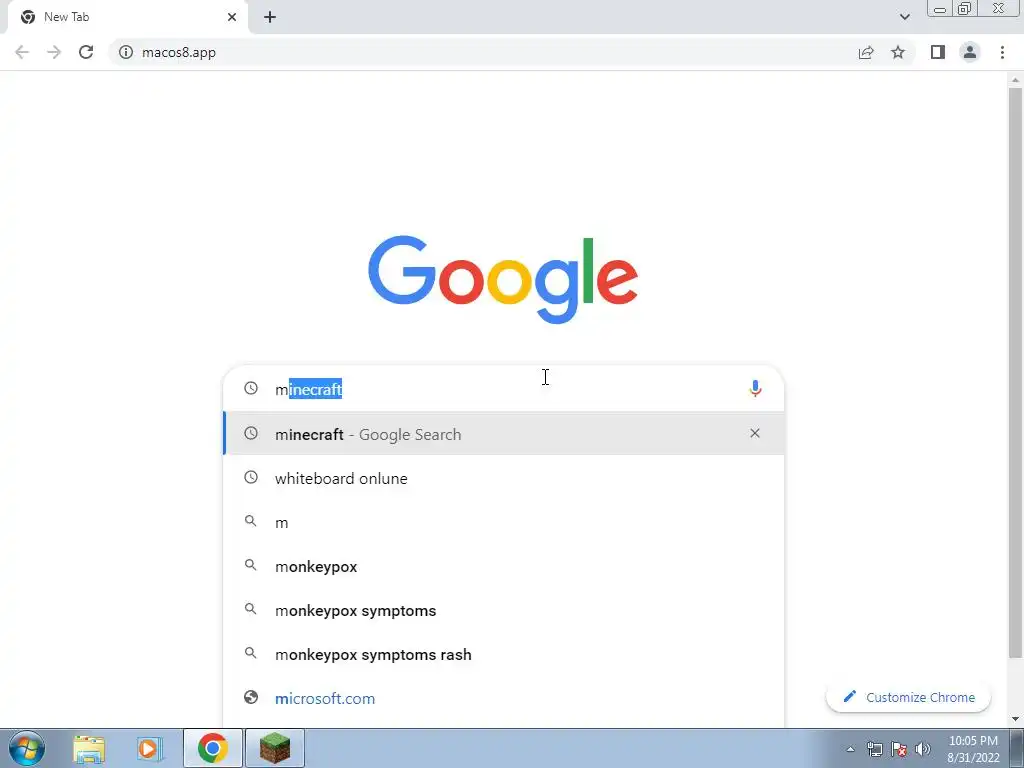
Task: Open the microsoft.com suggestion
Action: point(503,698)
